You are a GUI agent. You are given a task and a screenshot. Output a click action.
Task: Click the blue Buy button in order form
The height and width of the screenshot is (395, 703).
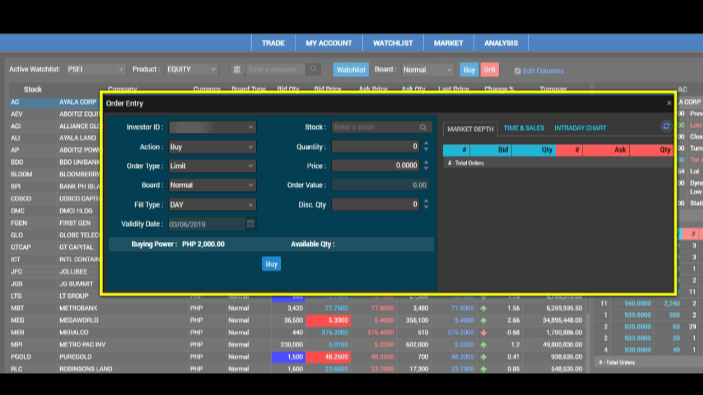coord(271,264)
